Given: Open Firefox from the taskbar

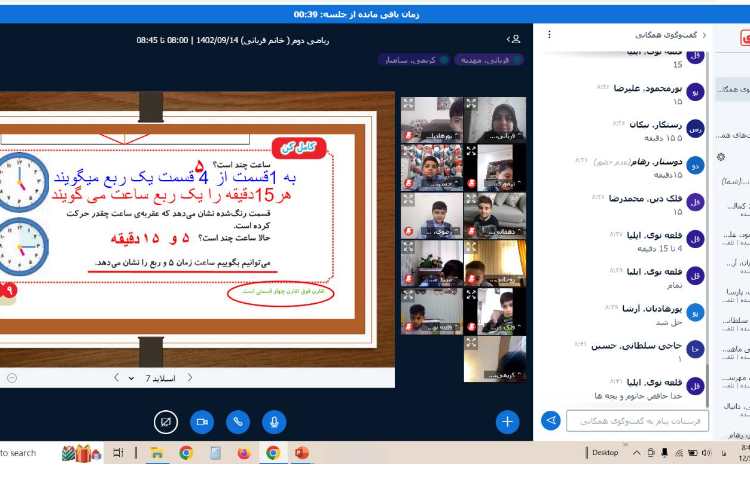Looking at the screenshot, I should [x=244, y=453].
